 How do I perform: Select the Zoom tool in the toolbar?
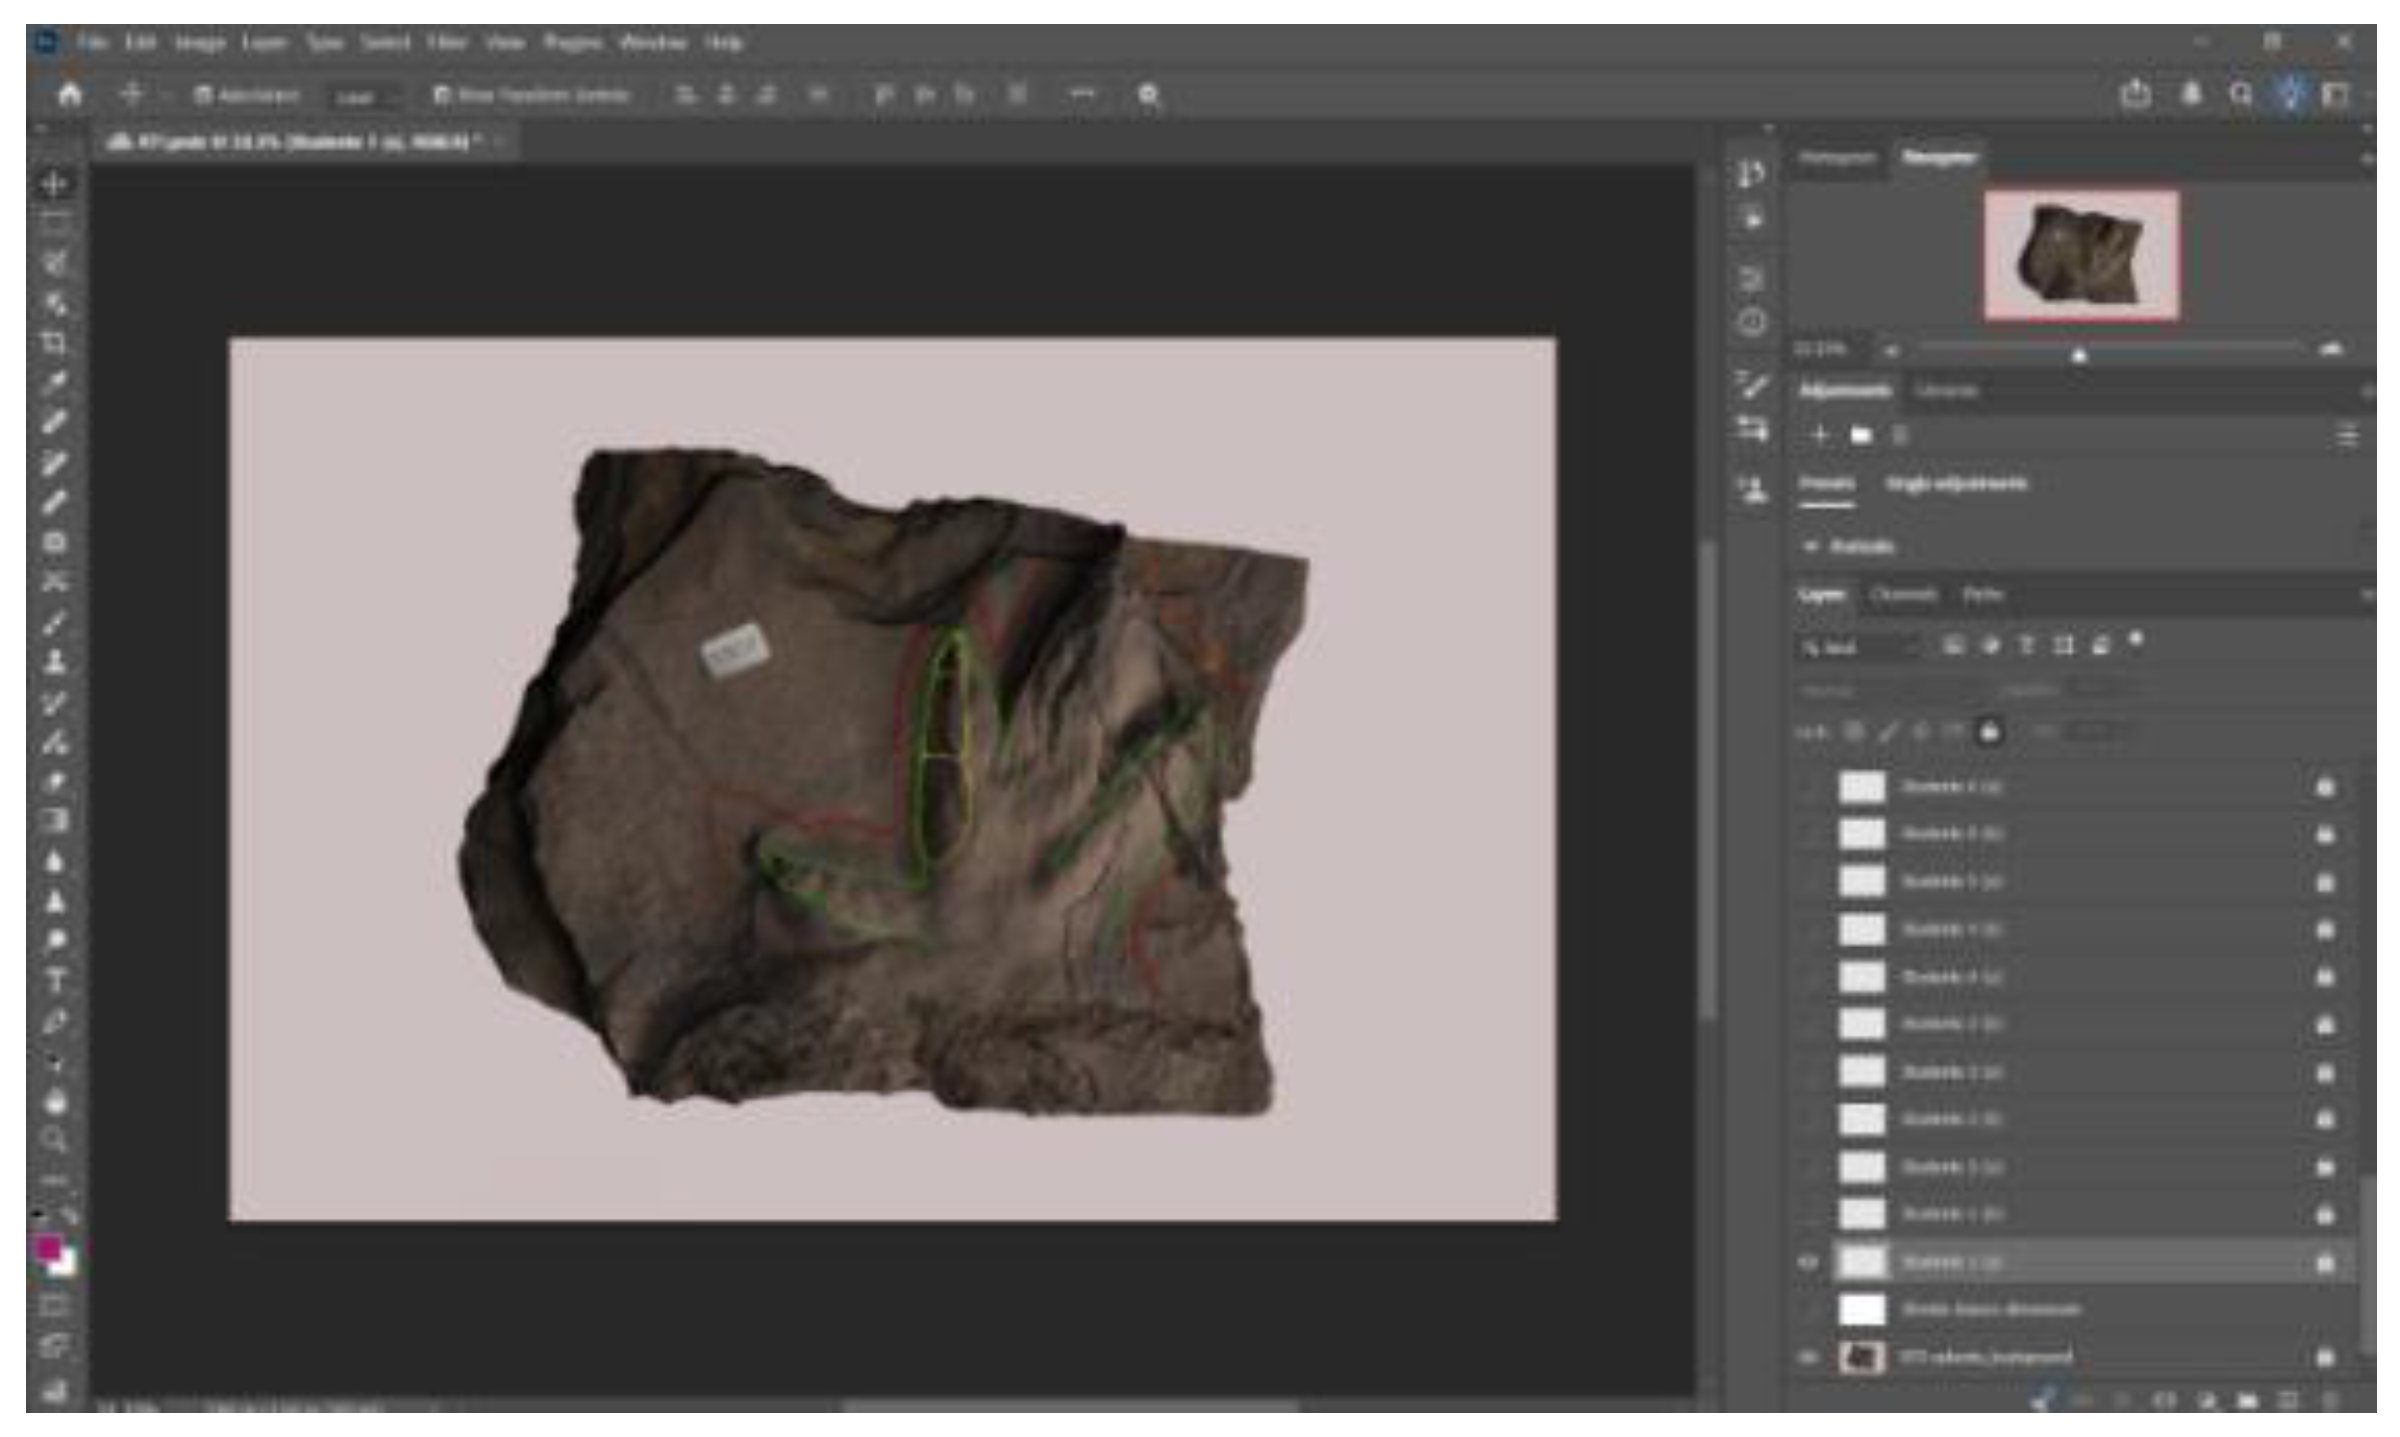pos(54,1140)
